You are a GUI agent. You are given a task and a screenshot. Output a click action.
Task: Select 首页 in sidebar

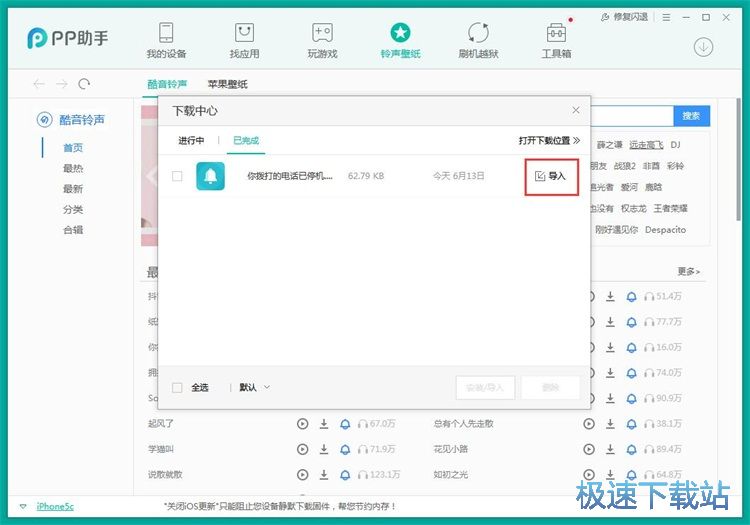pos(73,148)
